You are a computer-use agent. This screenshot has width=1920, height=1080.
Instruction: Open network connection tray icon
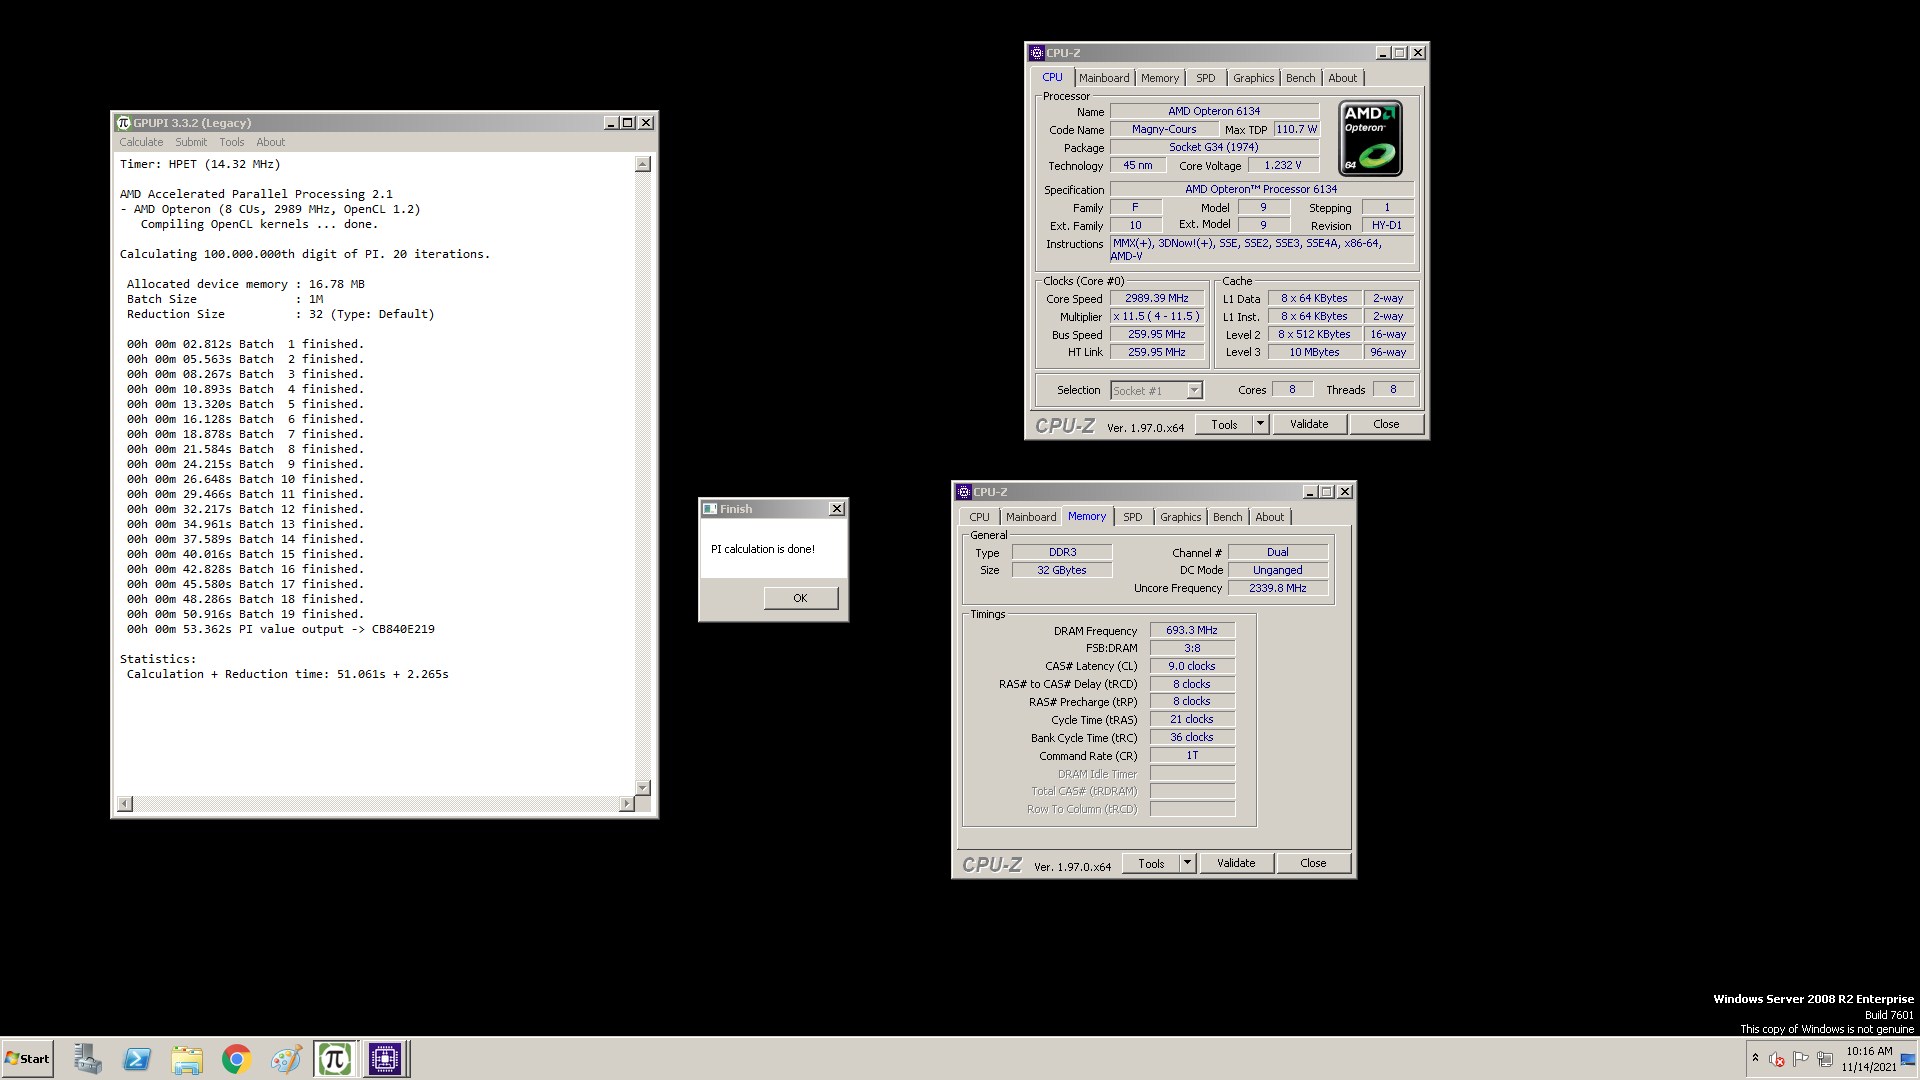(1825, 1059)
